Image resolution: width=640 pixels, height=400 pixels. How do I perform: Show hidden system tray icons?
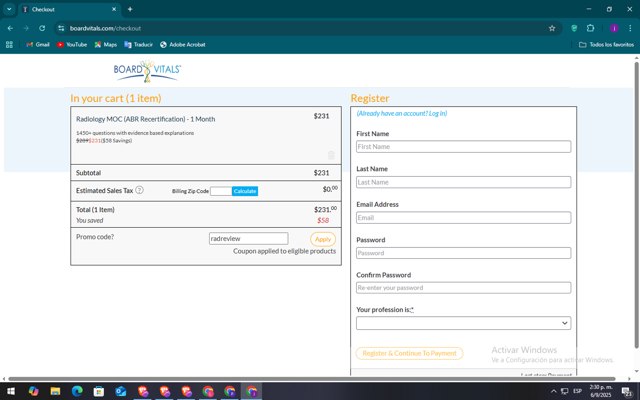tap(553, 391)
